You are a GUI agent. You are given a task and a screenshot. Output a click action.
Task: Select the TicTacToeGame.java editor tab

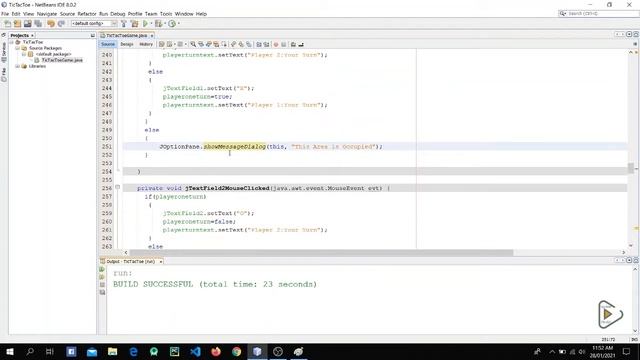coord(126,36)
